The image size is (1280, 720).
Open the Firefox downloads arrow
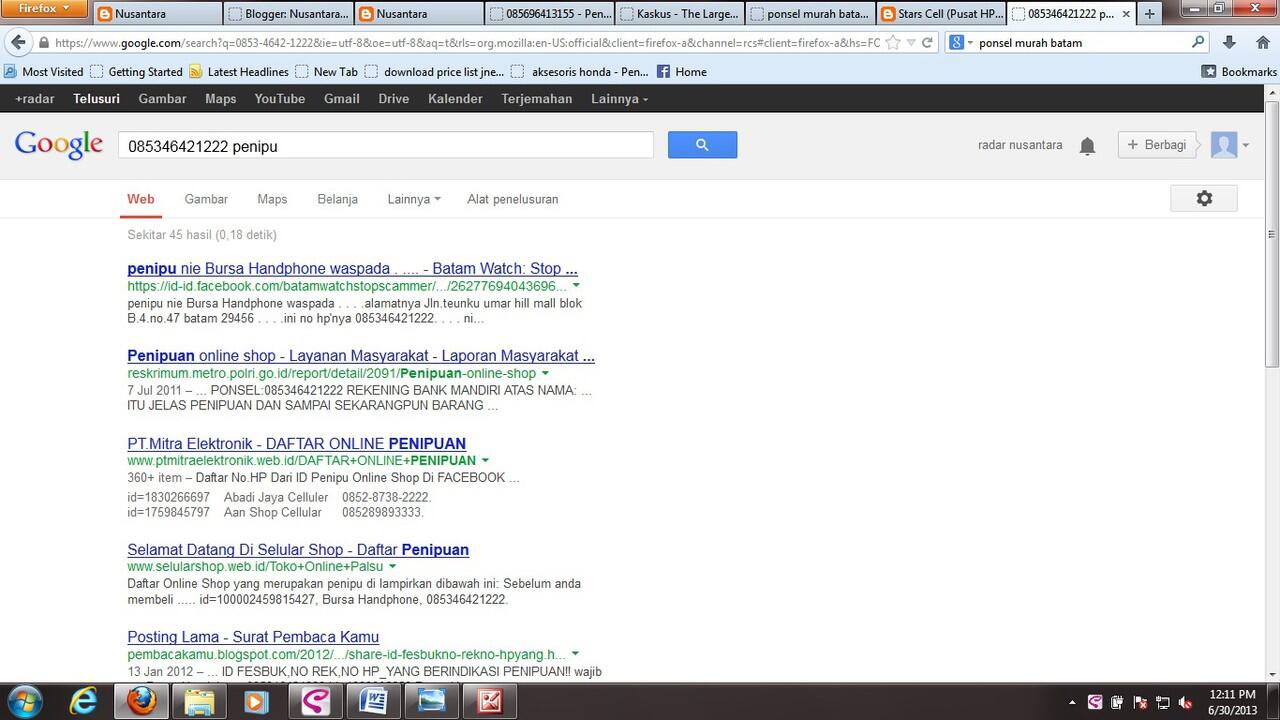pyautogui.click(x=1230, y=43)
